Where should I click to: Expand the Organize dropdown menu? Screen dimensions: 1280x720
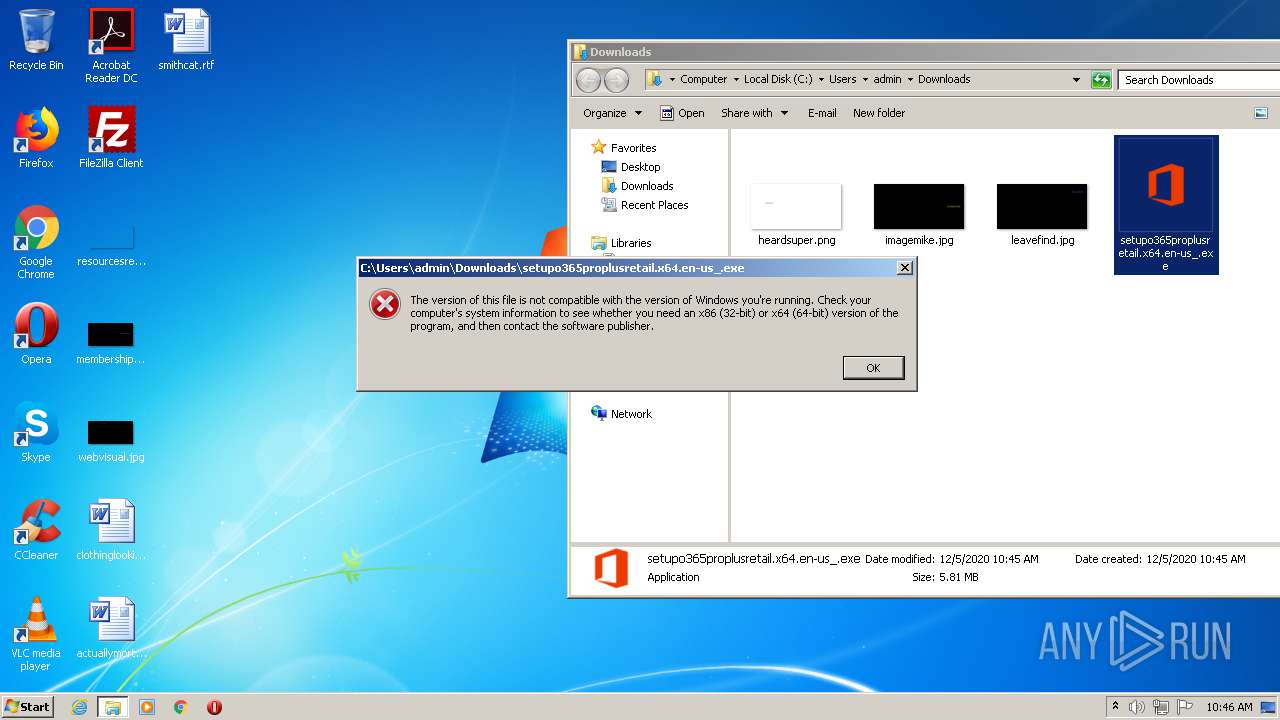click(x=612, y=113)
